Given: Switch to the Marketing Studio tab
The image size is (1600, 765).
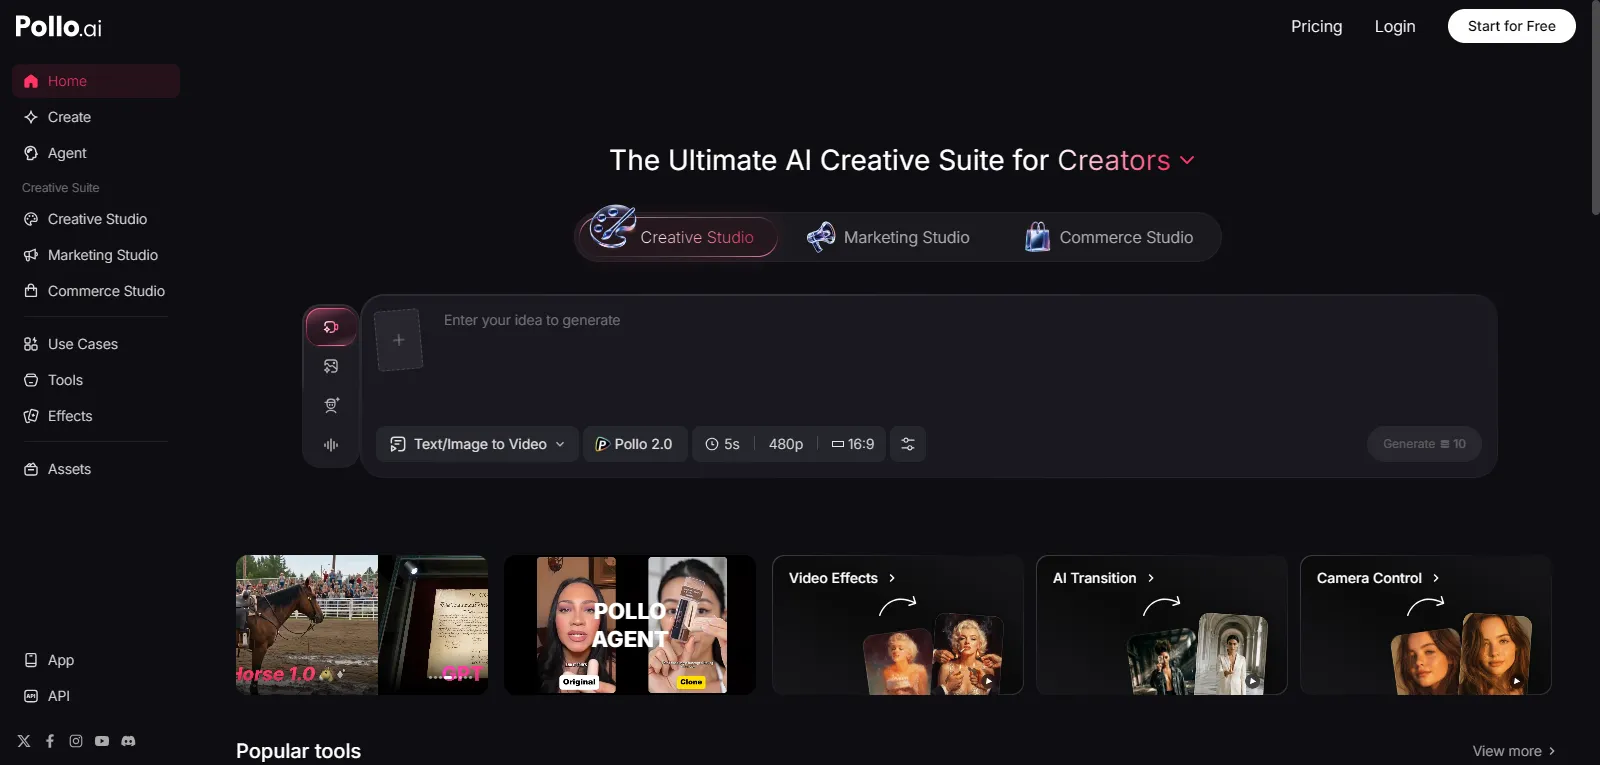Looking at the screenshot, I should point(888,237).
